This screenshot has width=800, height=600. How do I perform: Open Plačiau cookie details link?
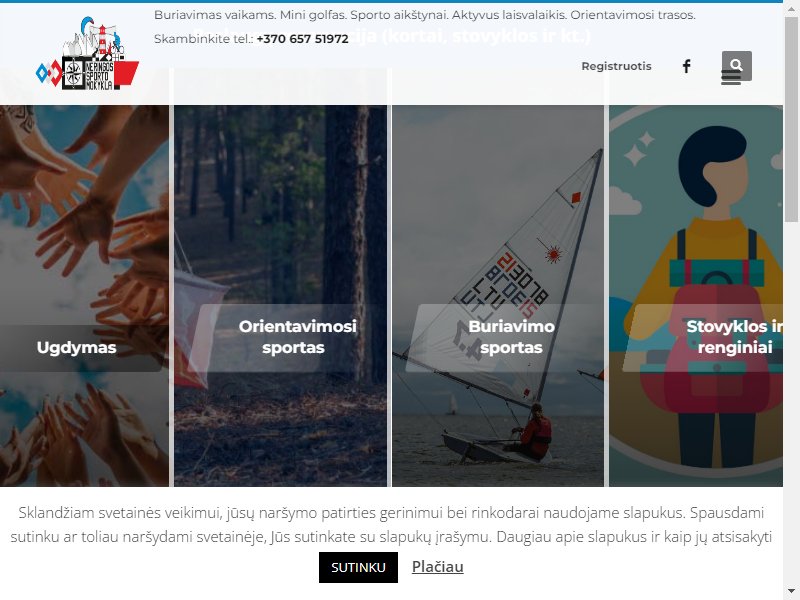click(438, 566)
